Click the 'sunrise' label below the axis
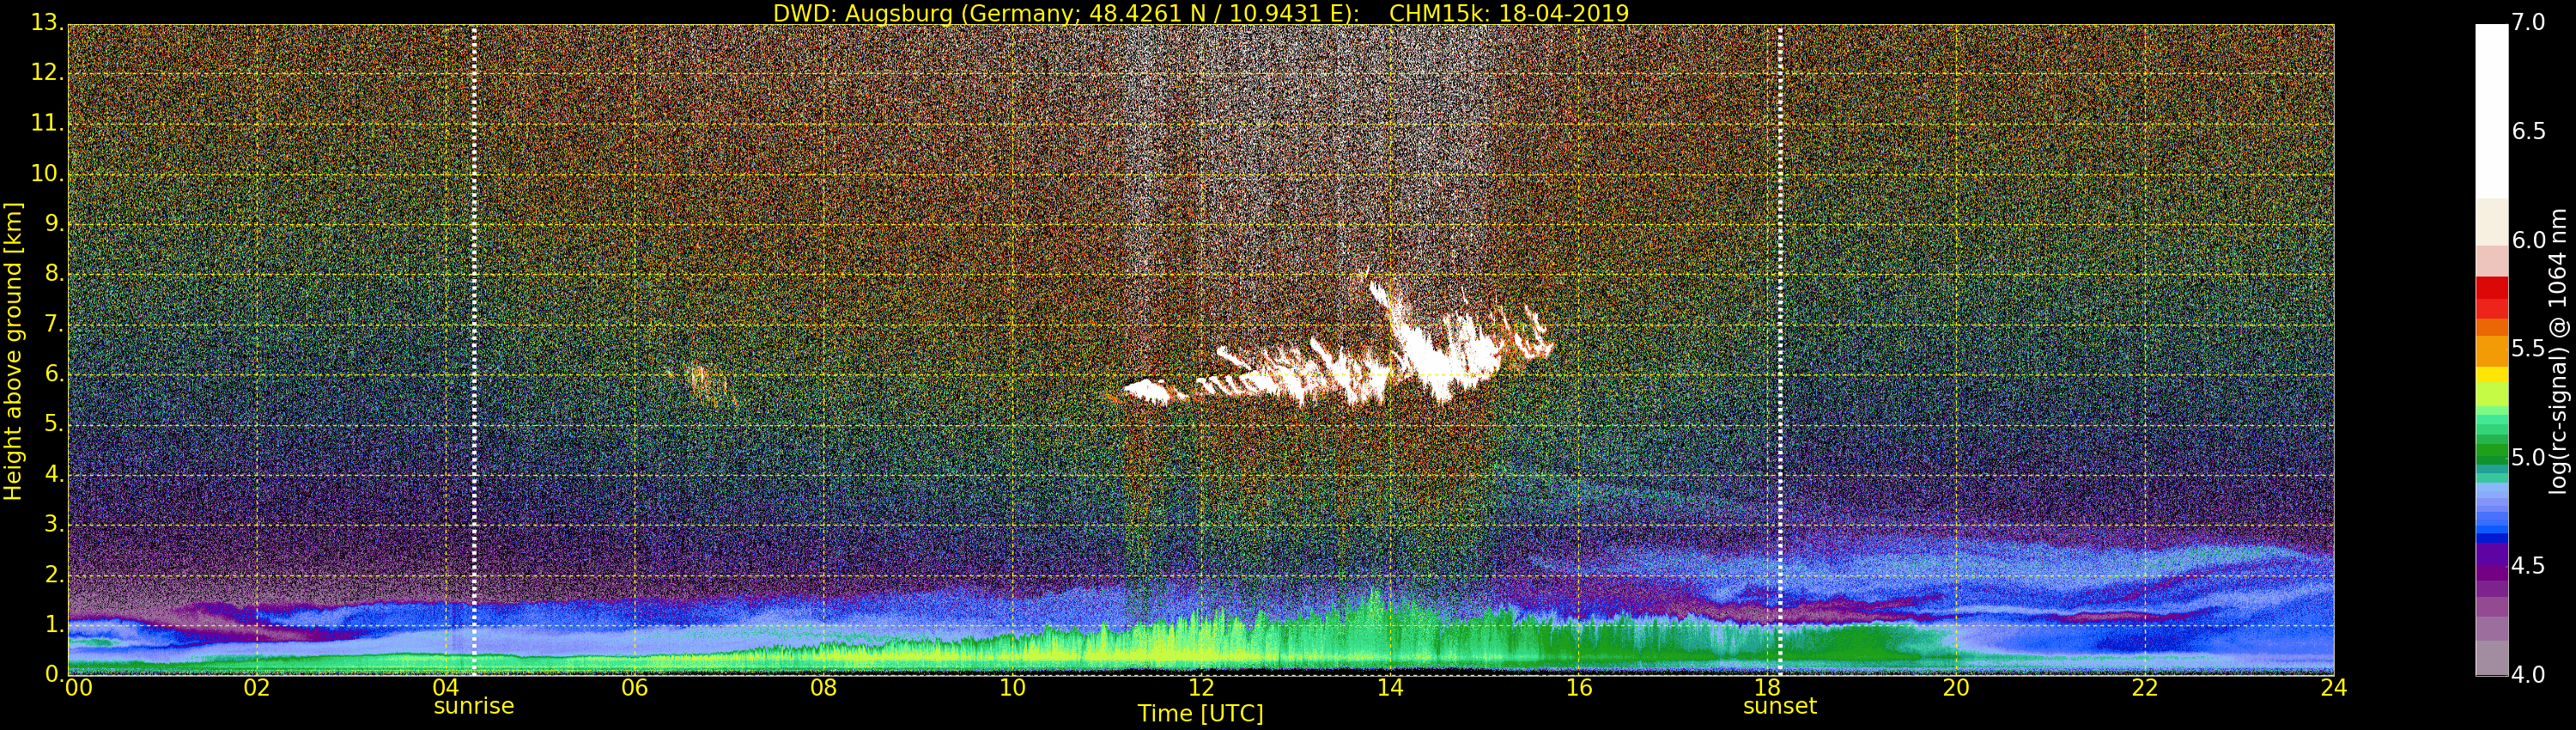The width and height of the screenshot is (2576, 730). click(x=473, y=706)
